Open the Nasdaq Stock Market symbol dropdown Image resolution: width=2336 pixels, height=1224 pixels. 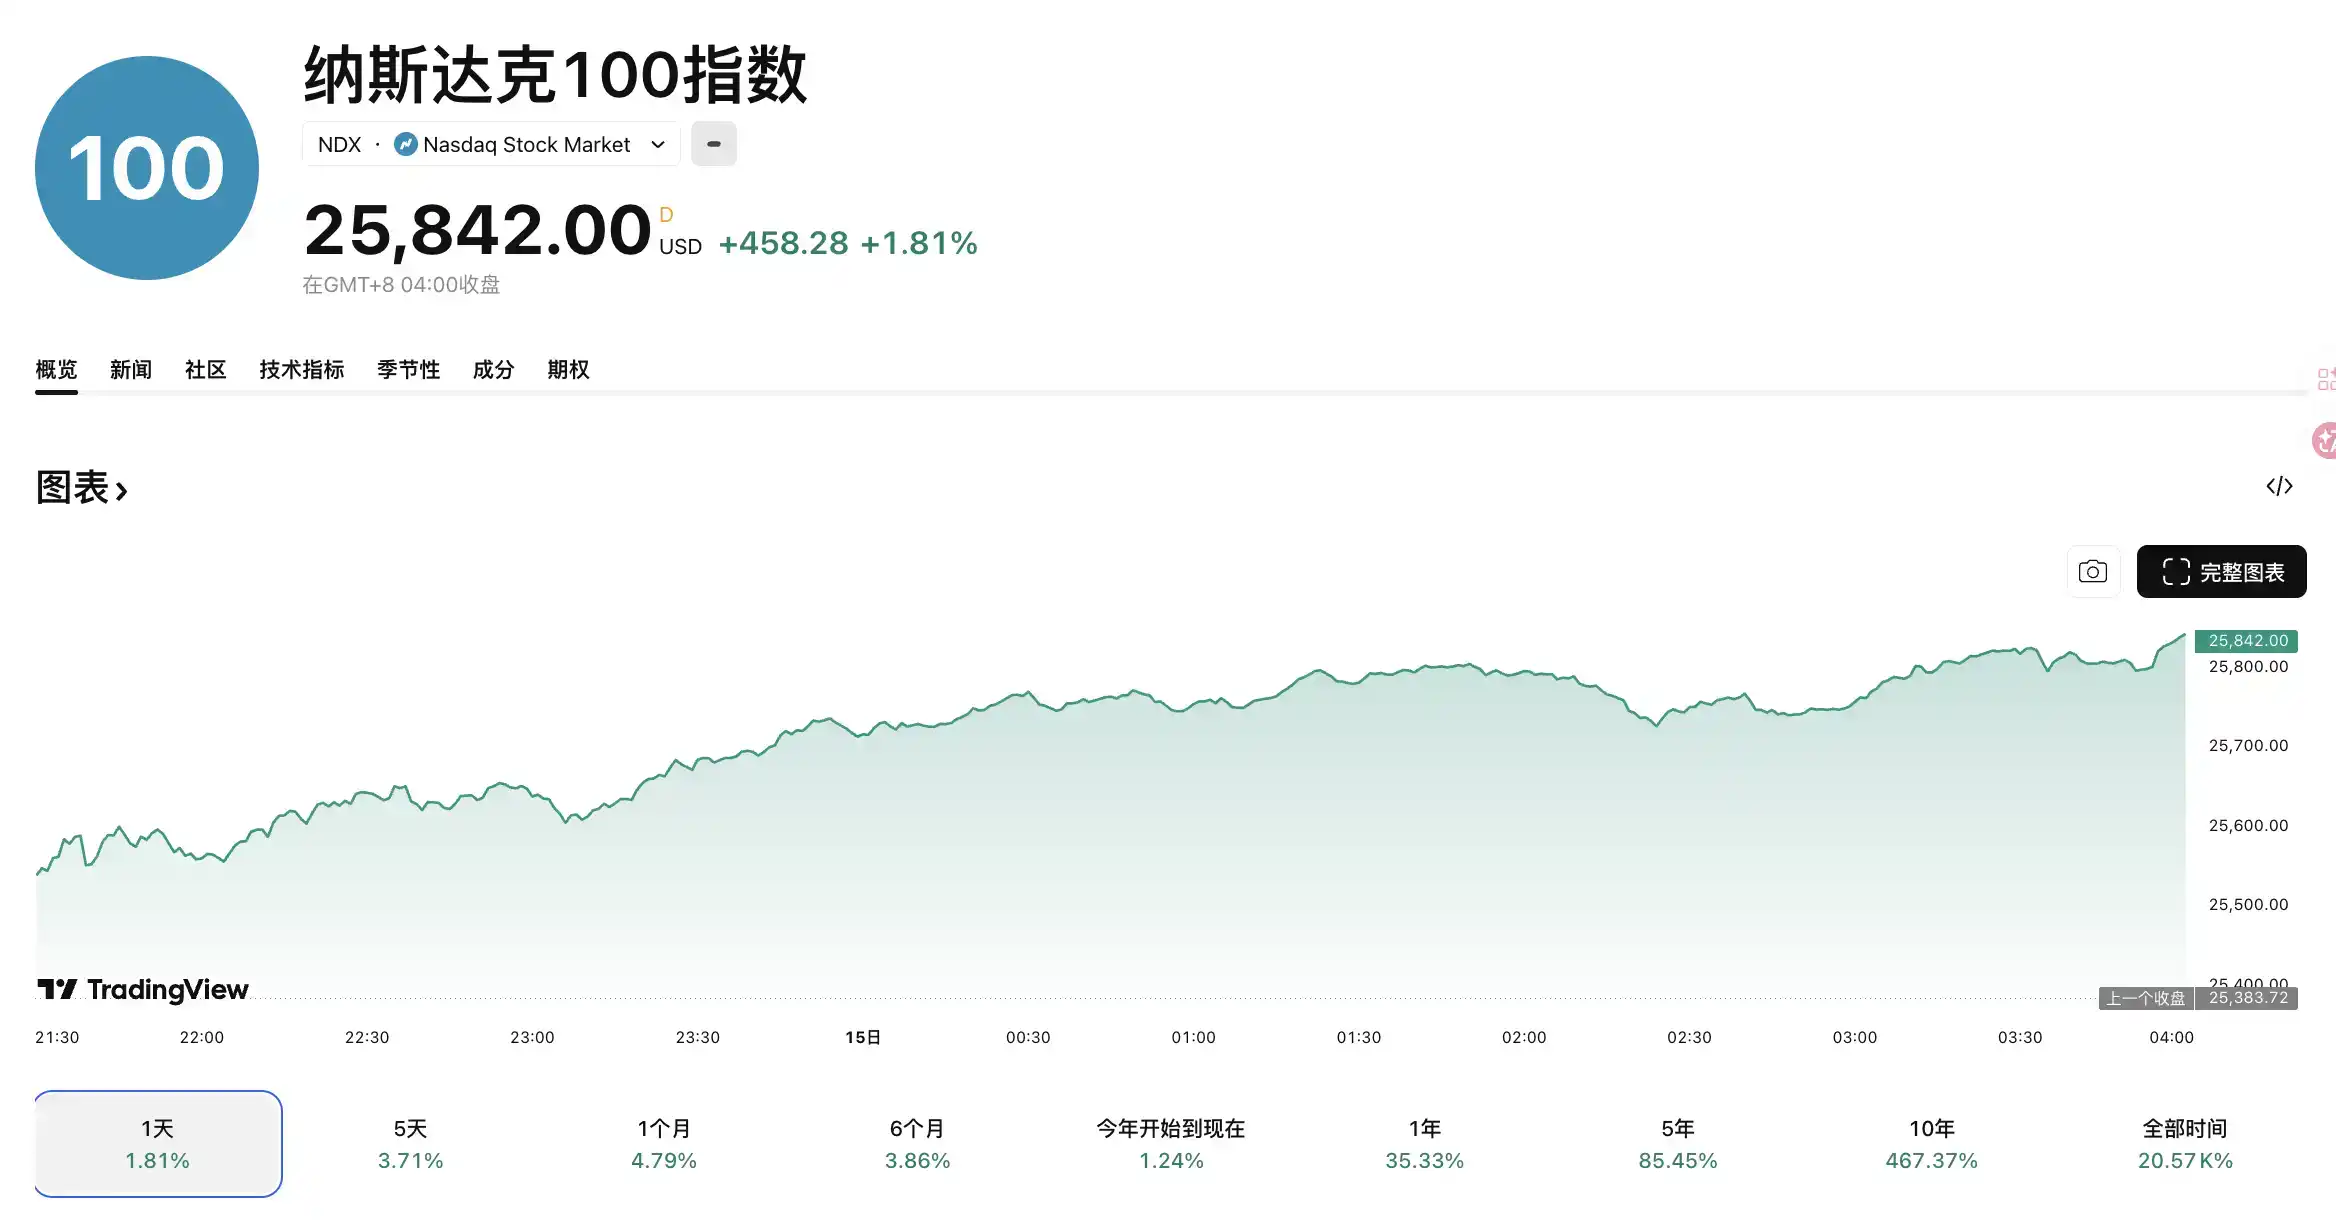tap(657, 144)
